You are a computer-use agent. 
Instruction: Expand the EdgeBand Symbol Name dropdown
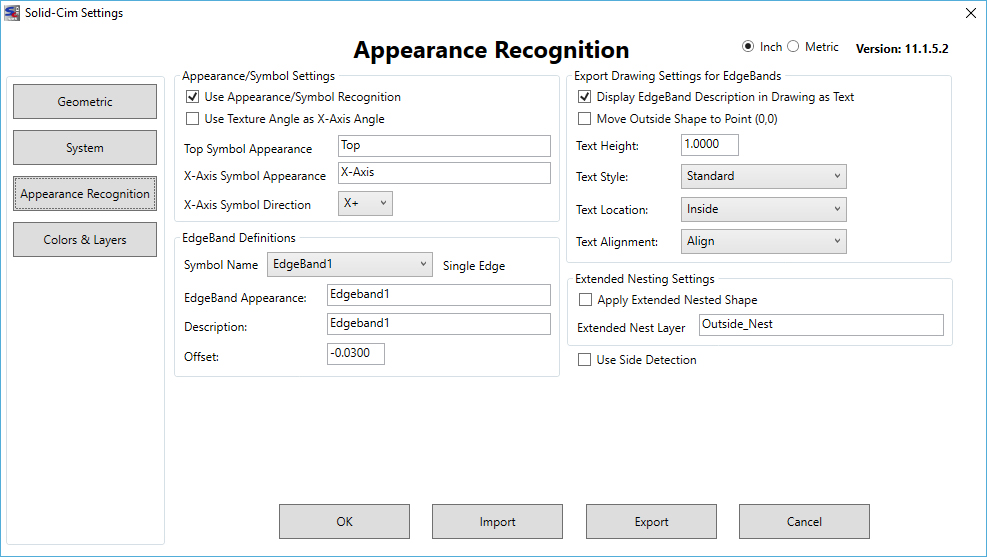[x=349, y=265]
